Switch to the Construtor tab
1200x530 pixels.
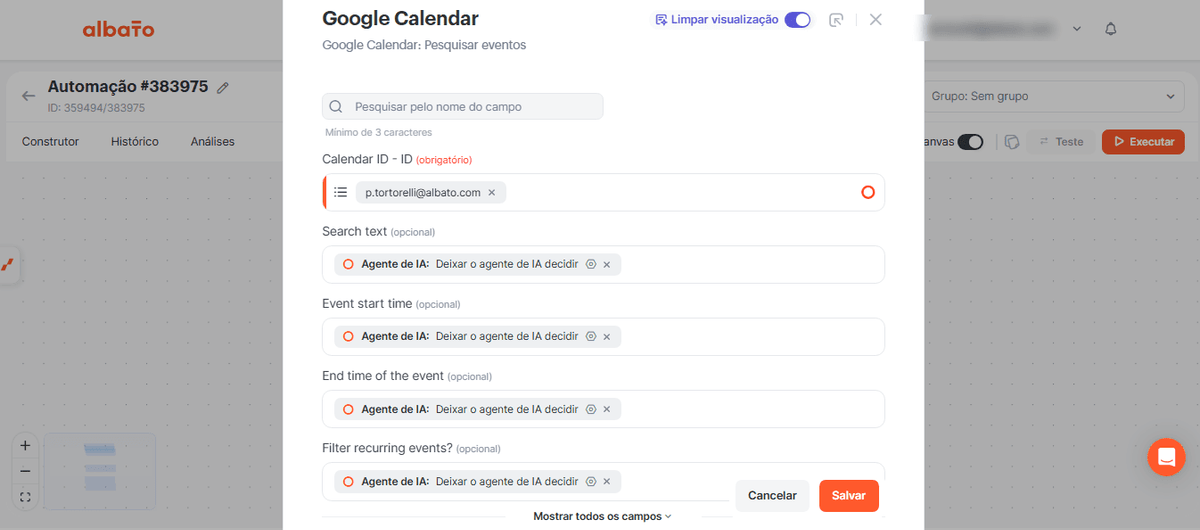click(50, 142)
